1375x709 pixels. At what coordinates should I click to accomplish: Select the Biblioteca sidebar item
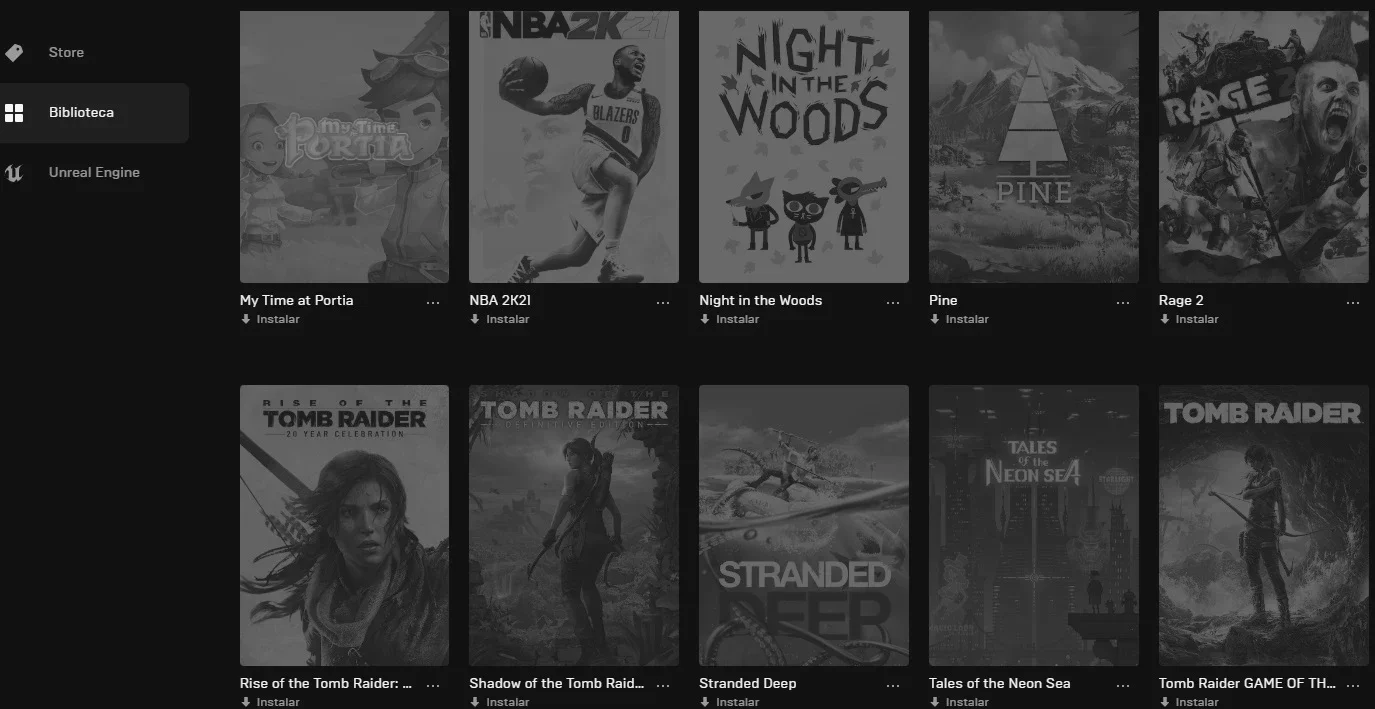pos(94,112)
